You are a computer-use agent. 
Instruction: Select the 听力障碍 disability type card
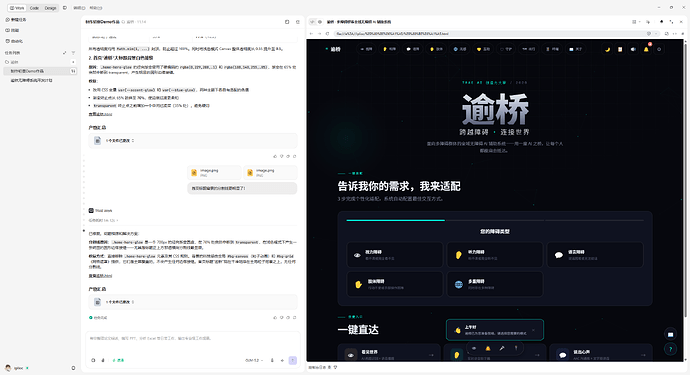coord(495,254)
